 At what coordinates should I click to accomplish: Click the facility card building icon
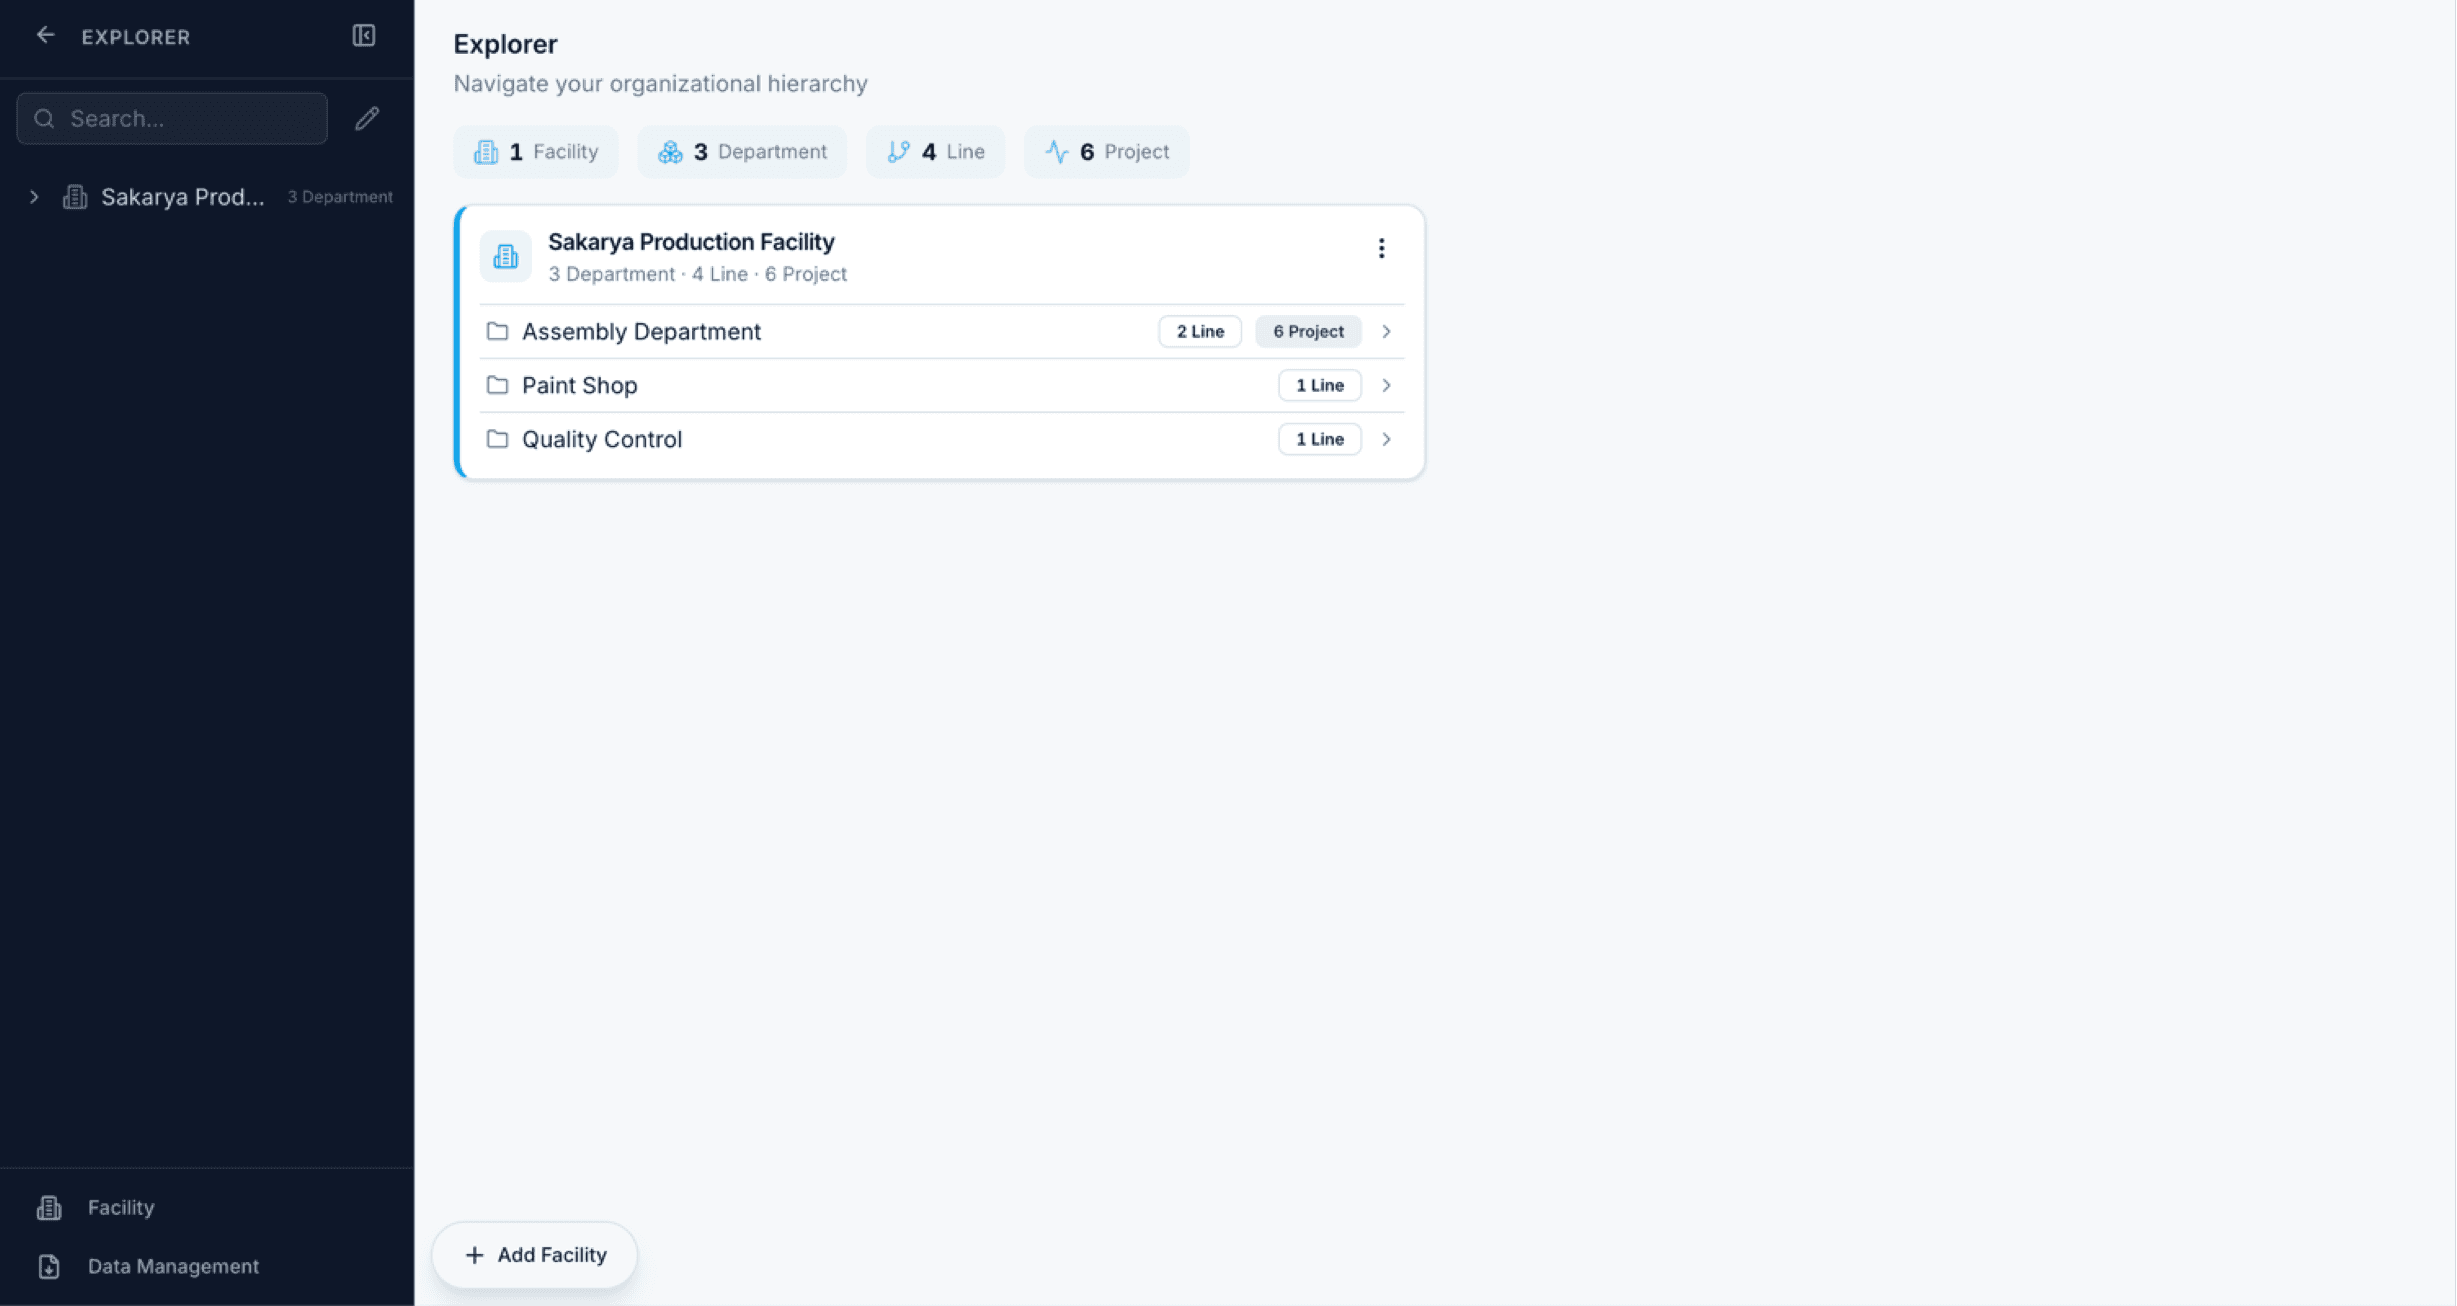(x=506, y=257)
